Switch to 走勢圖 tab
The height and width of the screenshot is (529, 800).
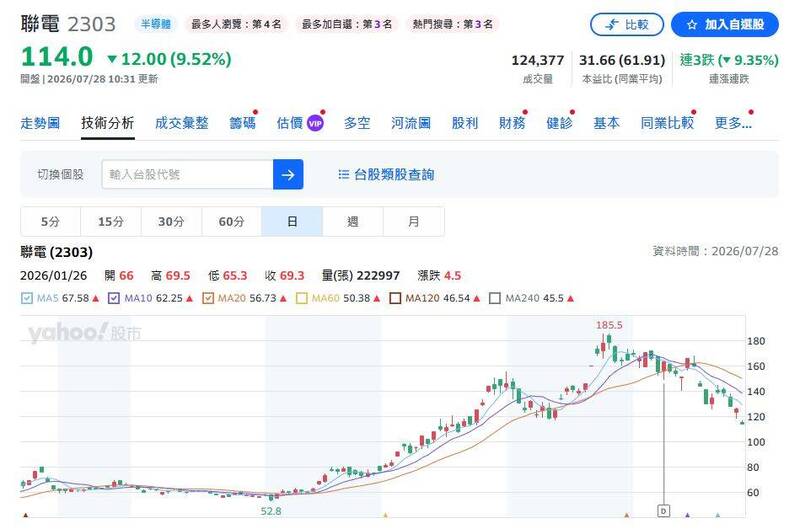pos(40,123)
